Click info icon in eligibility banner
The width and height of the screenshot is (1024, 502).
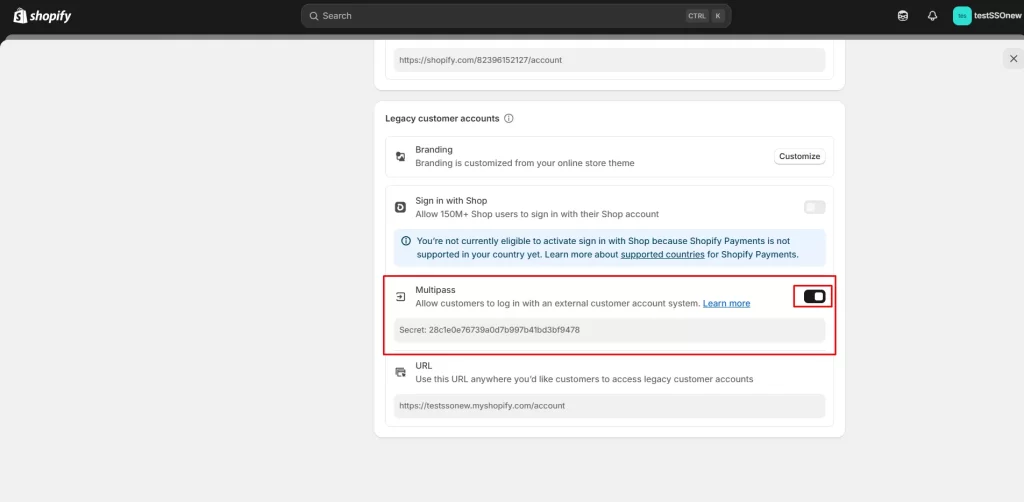406,241
